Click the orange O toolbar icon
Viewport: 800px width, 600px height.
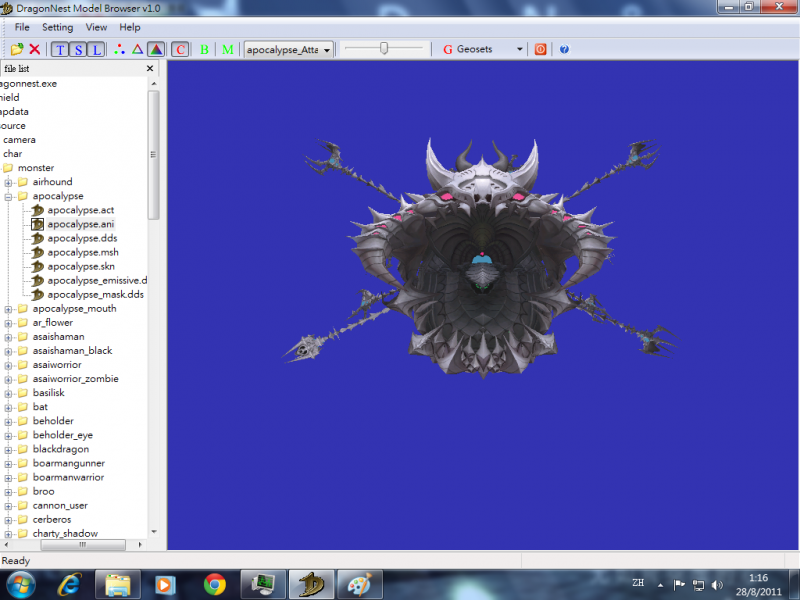(540, 49)
